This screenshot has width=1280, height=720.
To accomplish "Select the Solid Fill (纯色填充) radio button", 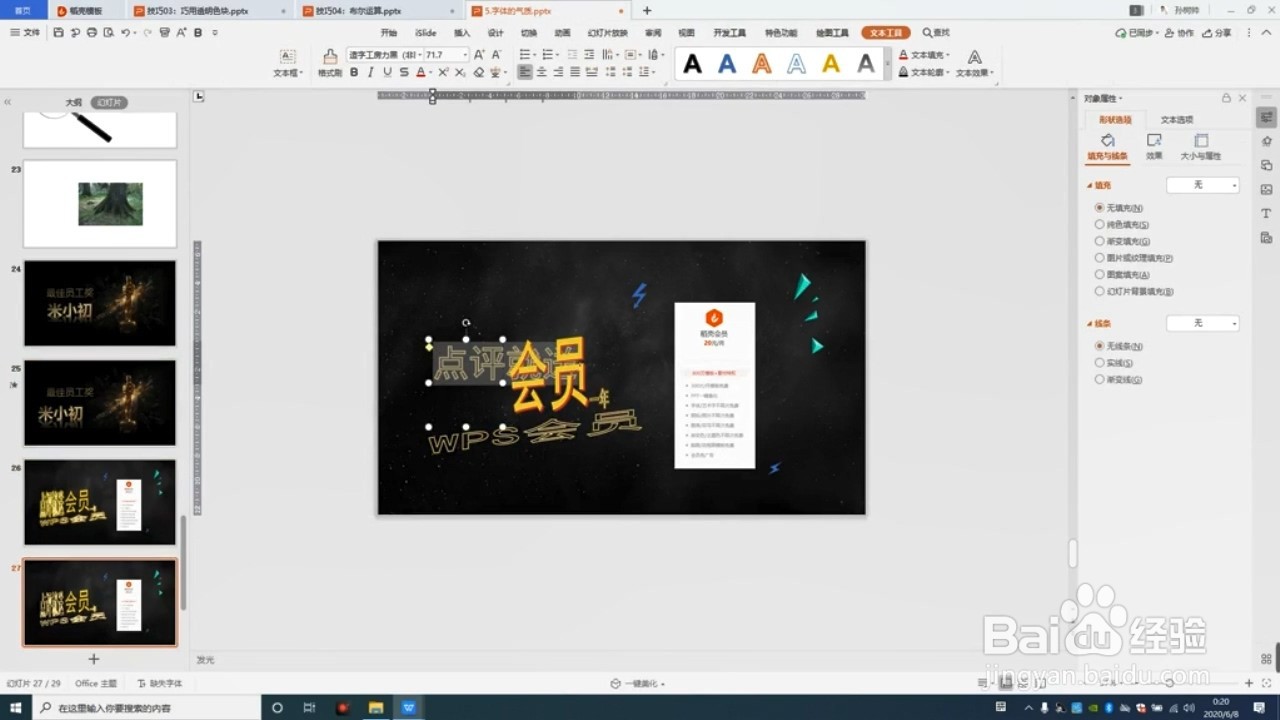I will point(1100,225).
